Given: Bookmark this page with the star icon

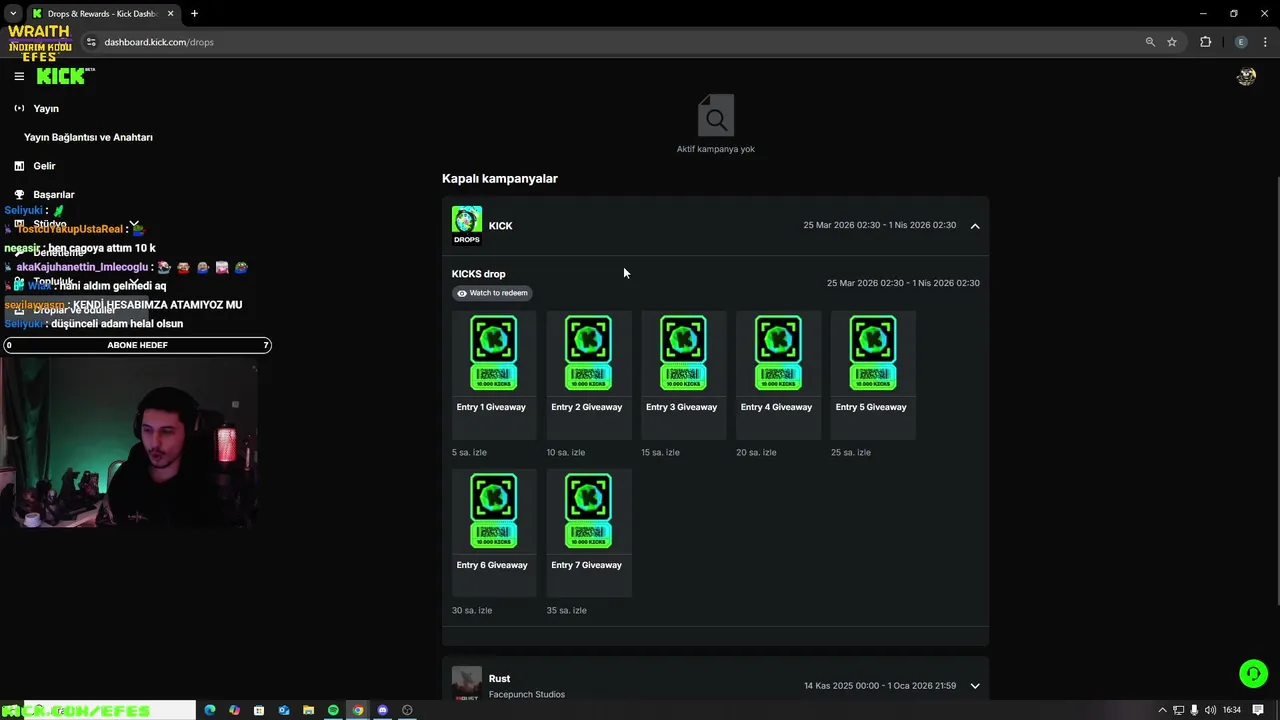Looking at the screenshot, I should [1172, 42].
